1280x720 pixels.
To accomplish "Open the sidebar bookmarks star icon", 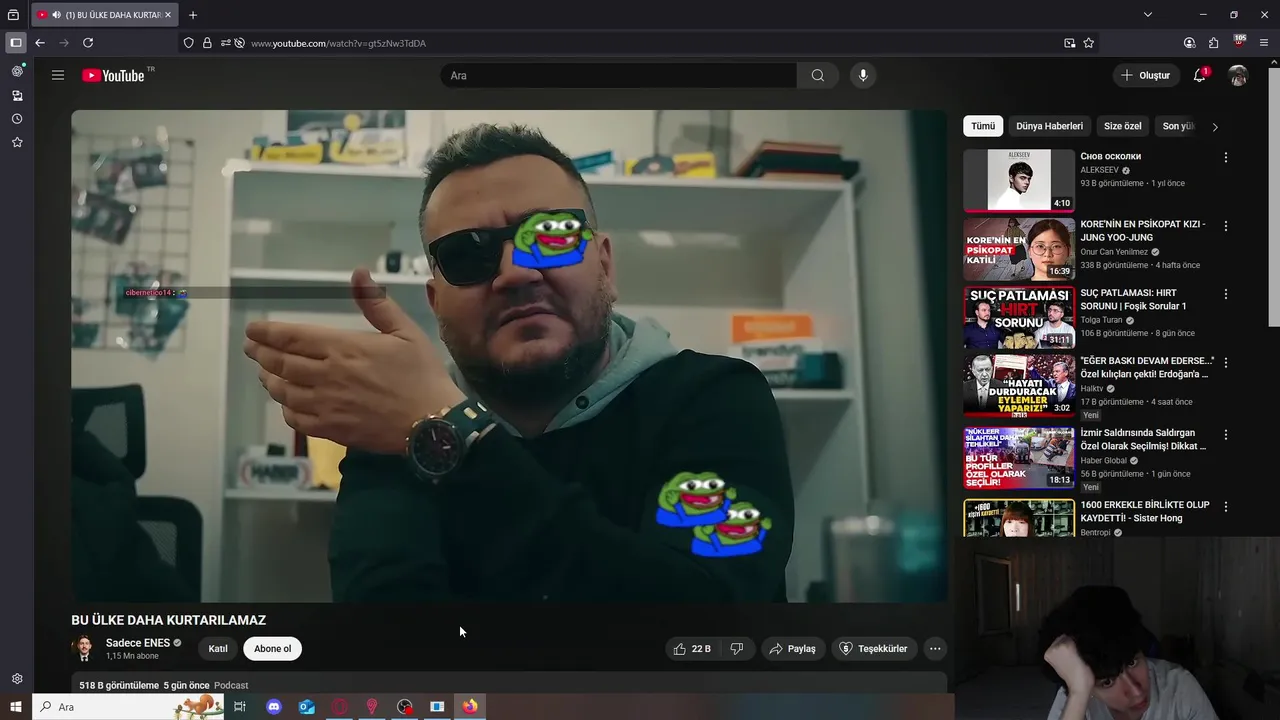I will coord(17,143).
